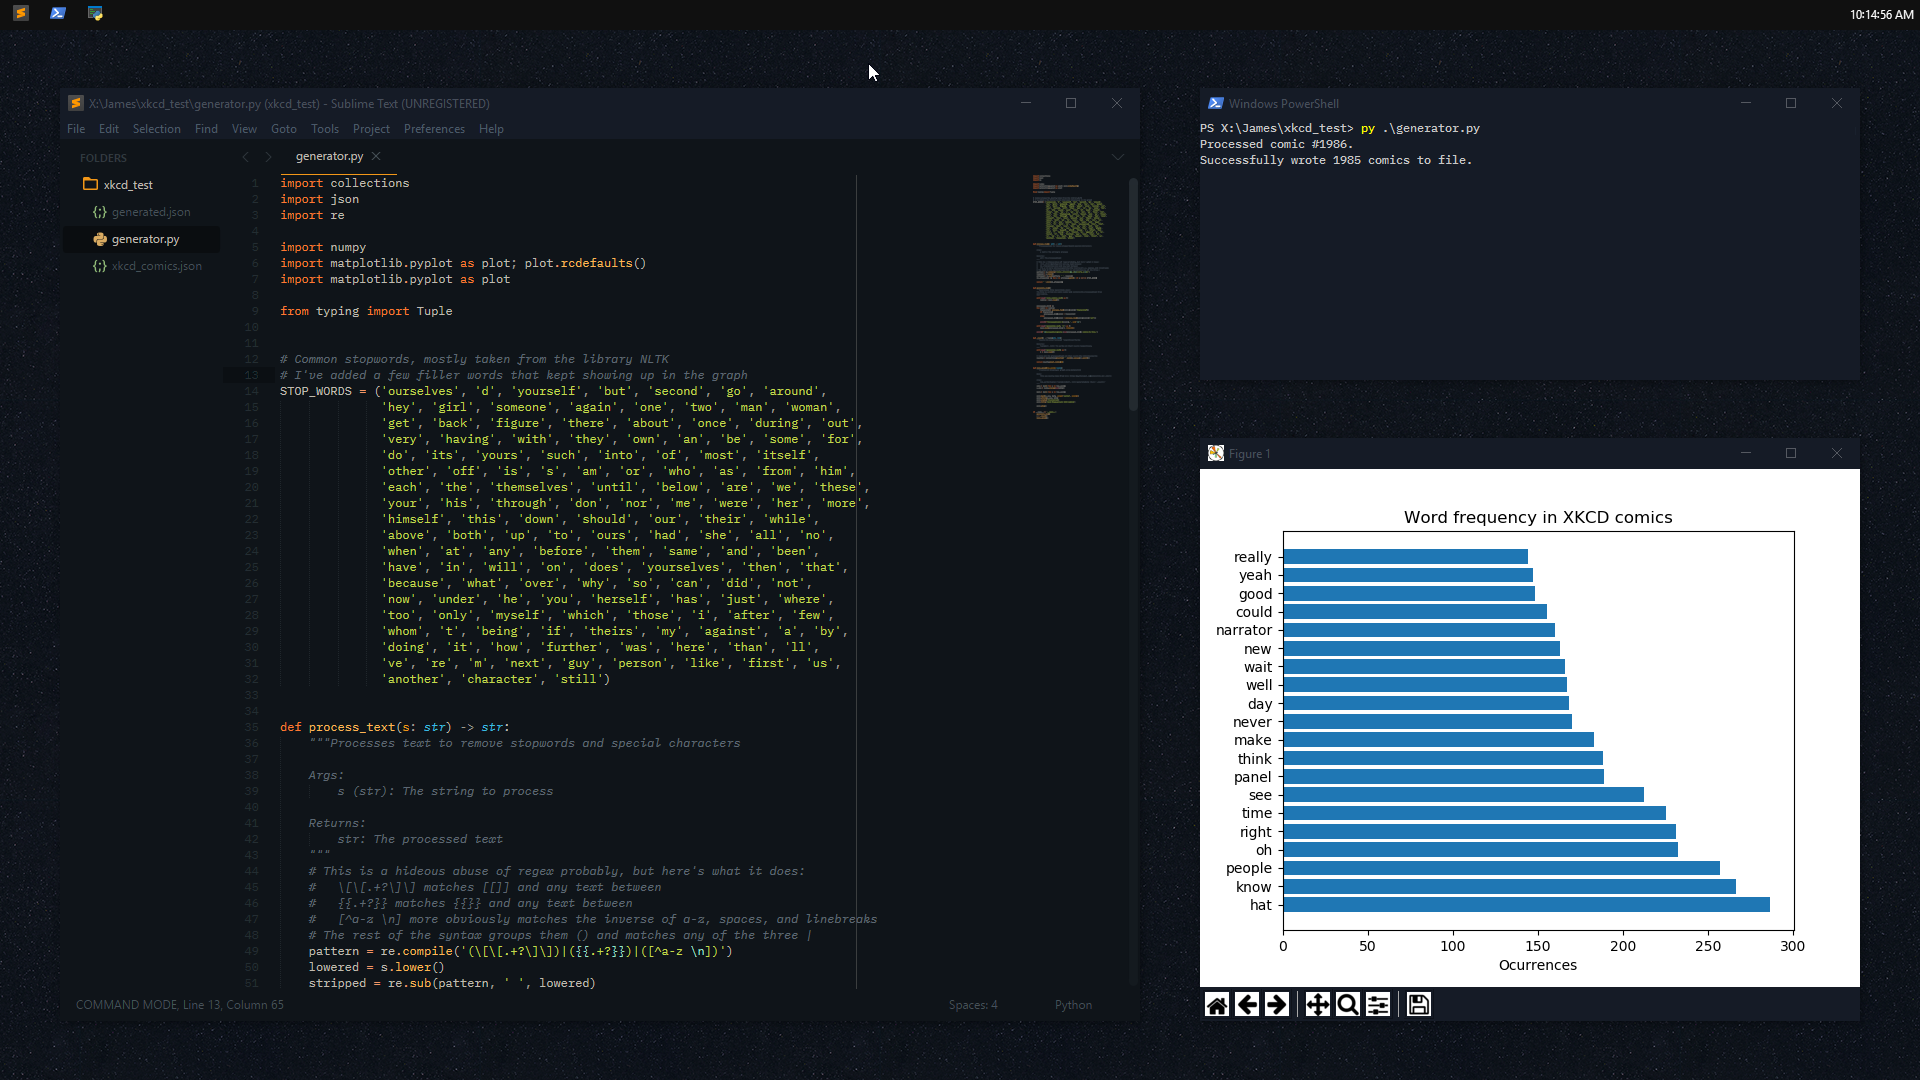The width and height of the screenshot is (1920, 1080).
Task: Click the Sublime Text icon in top taskbar
Action: tap(21, 13)
